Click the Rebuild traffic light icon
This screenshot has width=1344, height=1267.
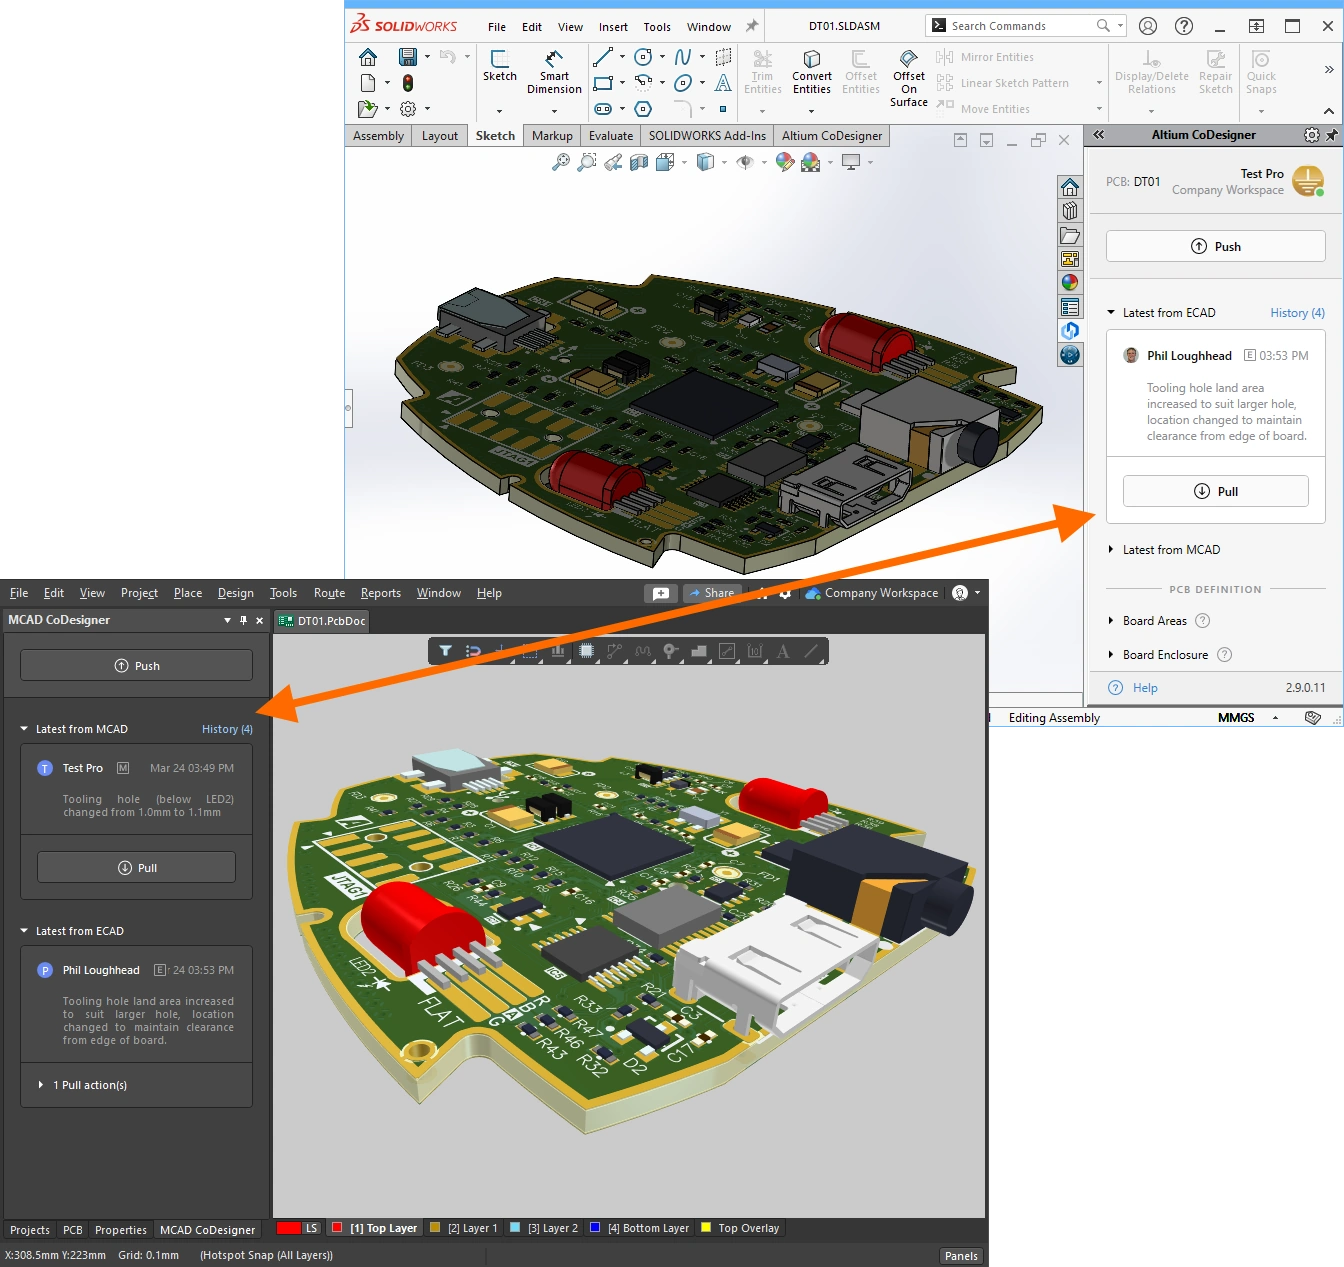coord(408,83)
